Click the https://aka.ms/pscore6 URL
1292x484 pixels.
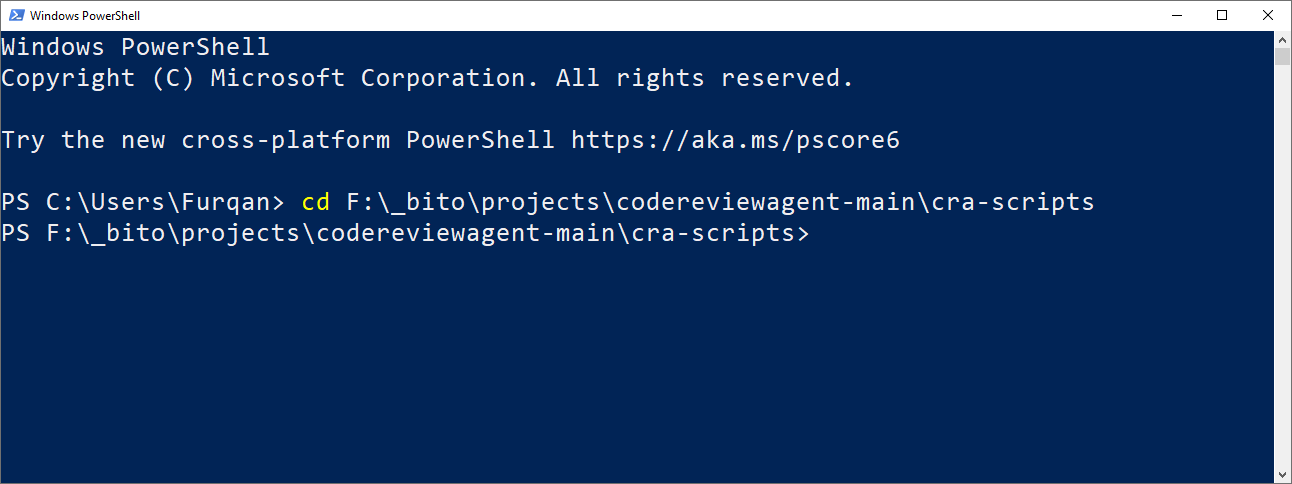click(735, 140)
